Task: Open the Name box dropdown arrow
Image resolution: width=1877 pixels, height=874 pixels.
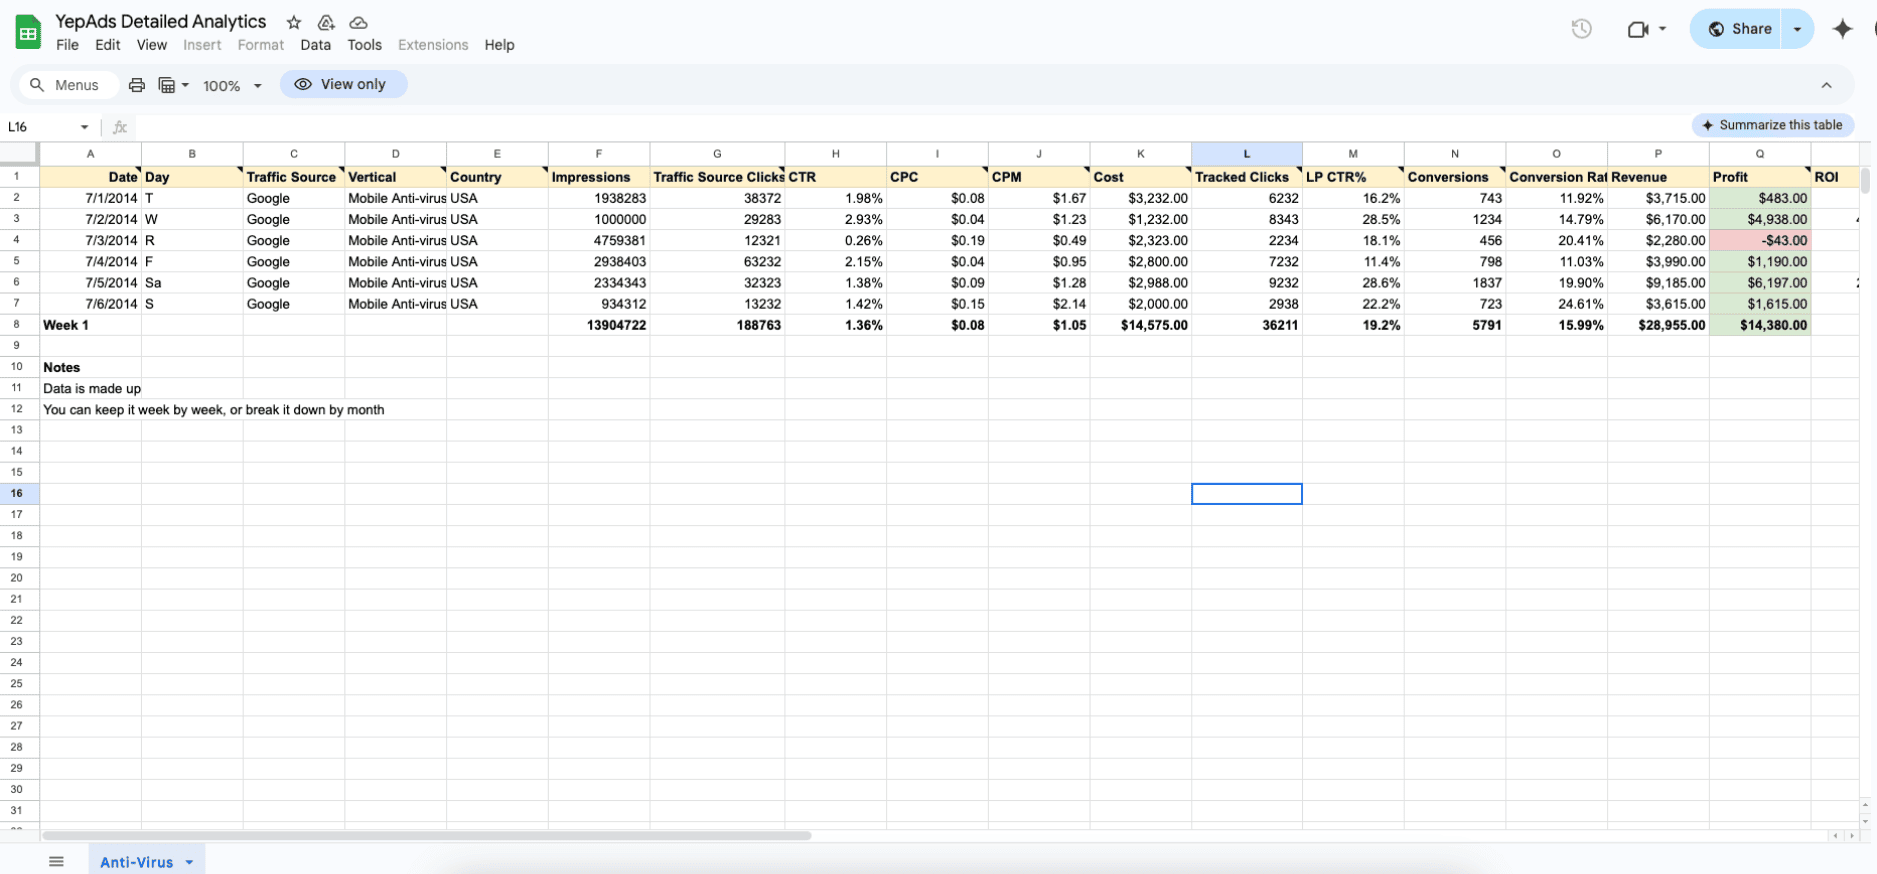Action: (x=84, y=127)
